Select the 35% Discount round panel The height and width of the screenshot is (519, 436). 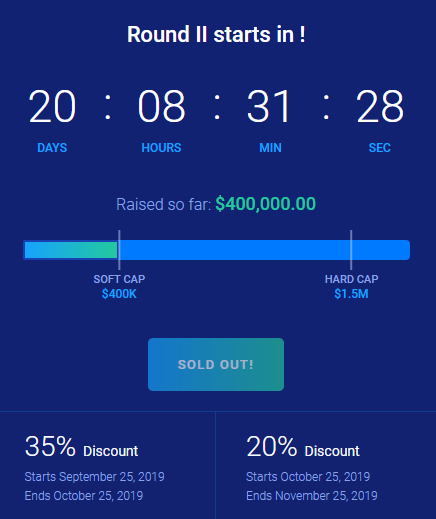point(107,465)
